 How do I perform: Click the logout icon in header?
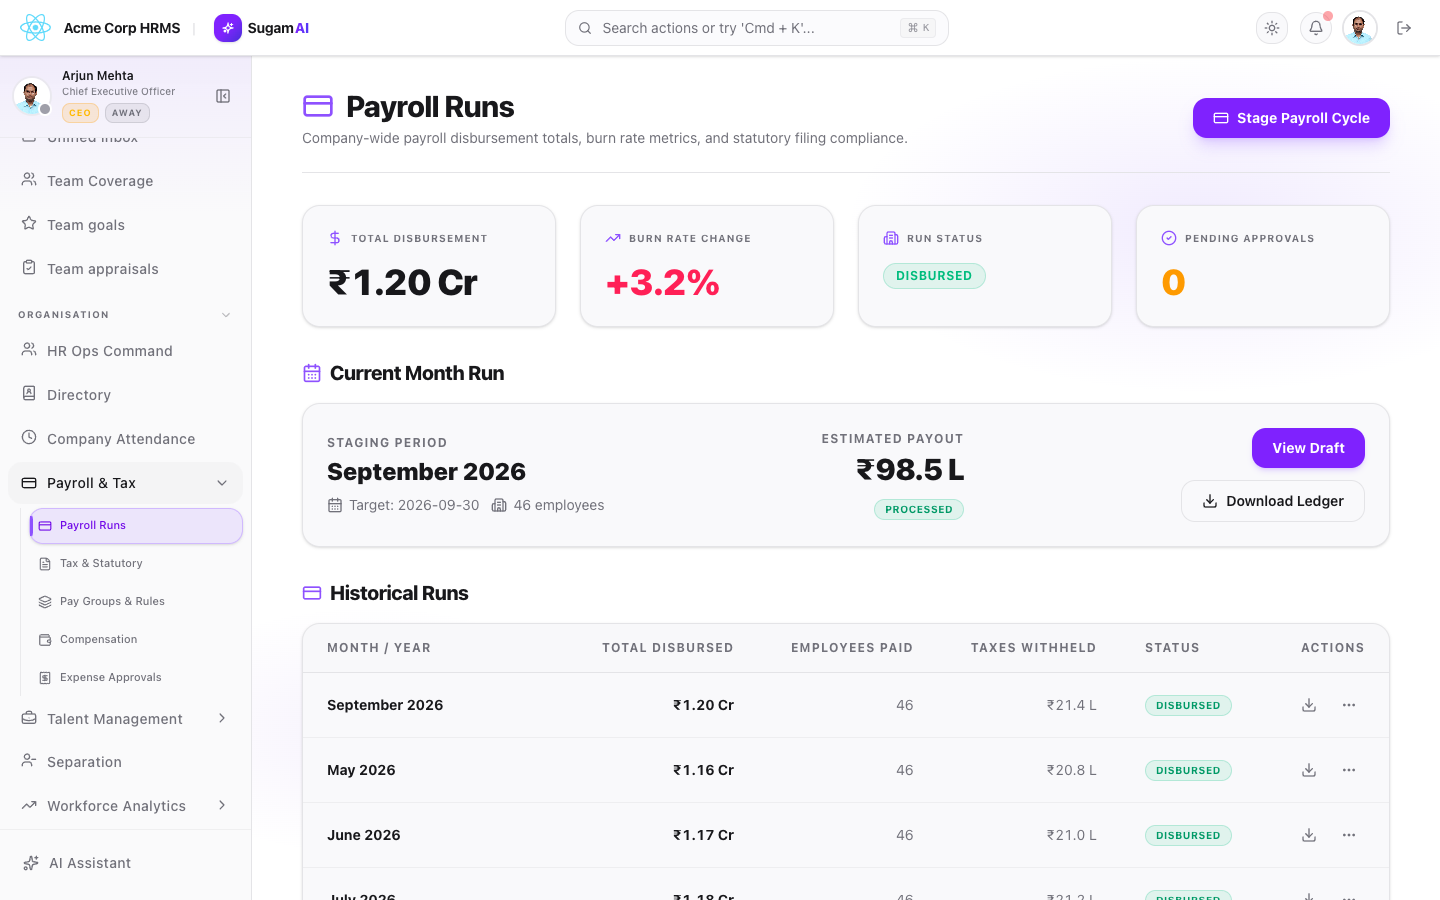[x=1404, y=28]
